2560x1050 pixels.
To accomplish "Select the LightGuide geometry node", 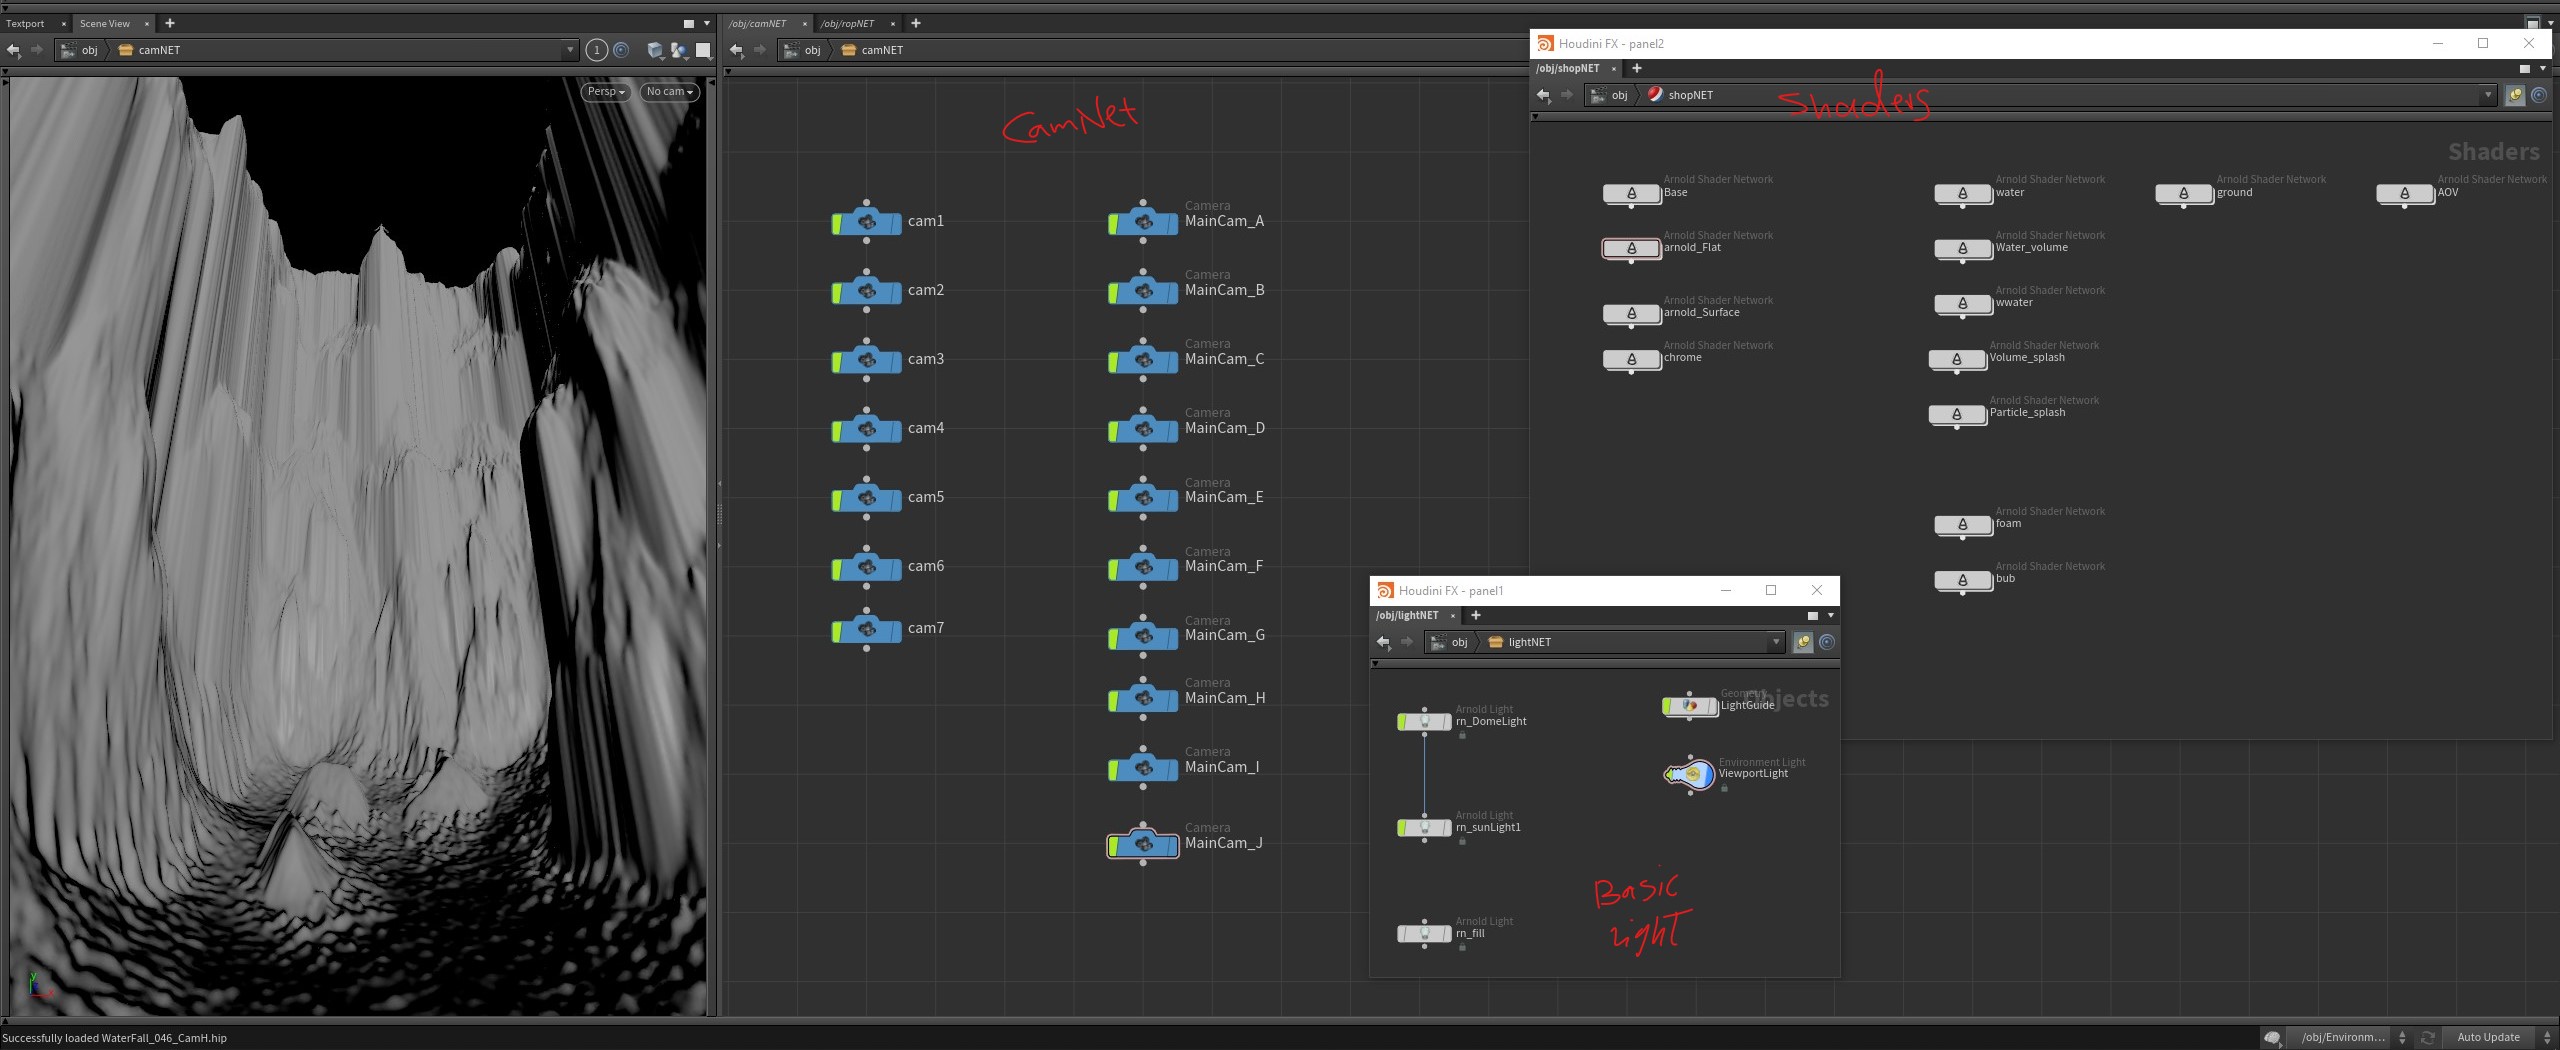I will pyautogui.click(x=1689, y=706).
